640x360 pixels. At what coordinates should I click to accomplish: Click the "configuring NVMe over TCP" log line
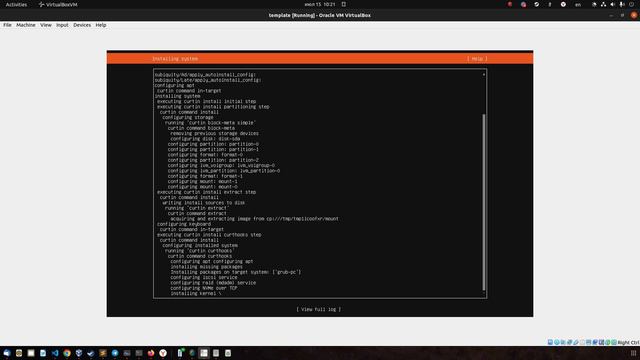[204, 288]
